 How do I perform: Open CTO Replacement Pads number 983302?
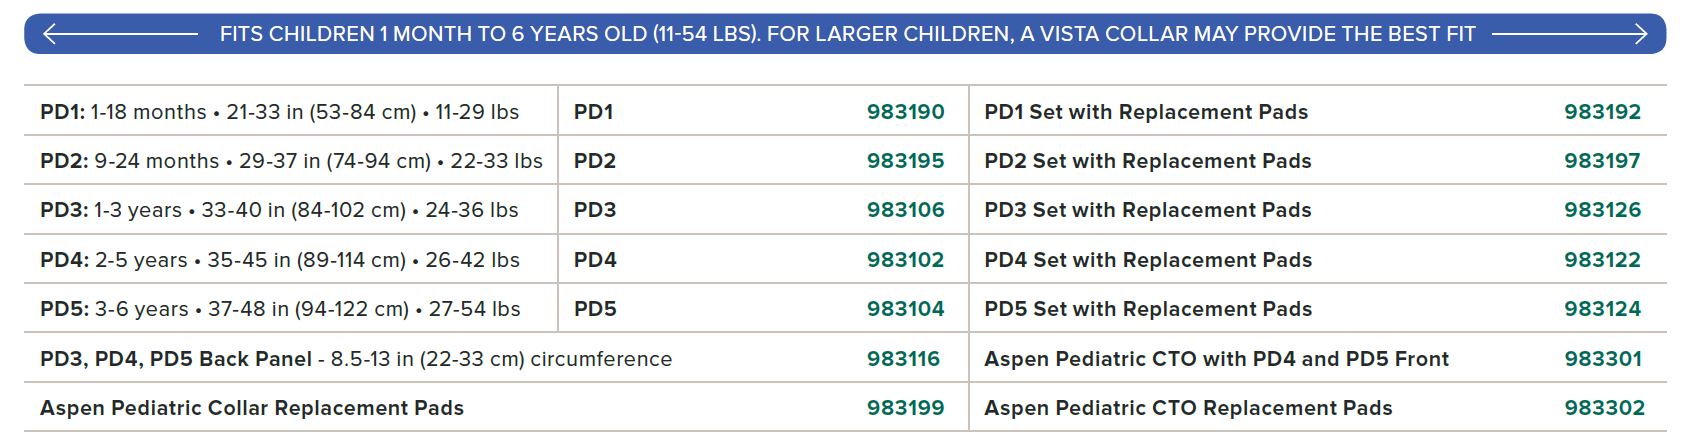tap(1604, 408)
